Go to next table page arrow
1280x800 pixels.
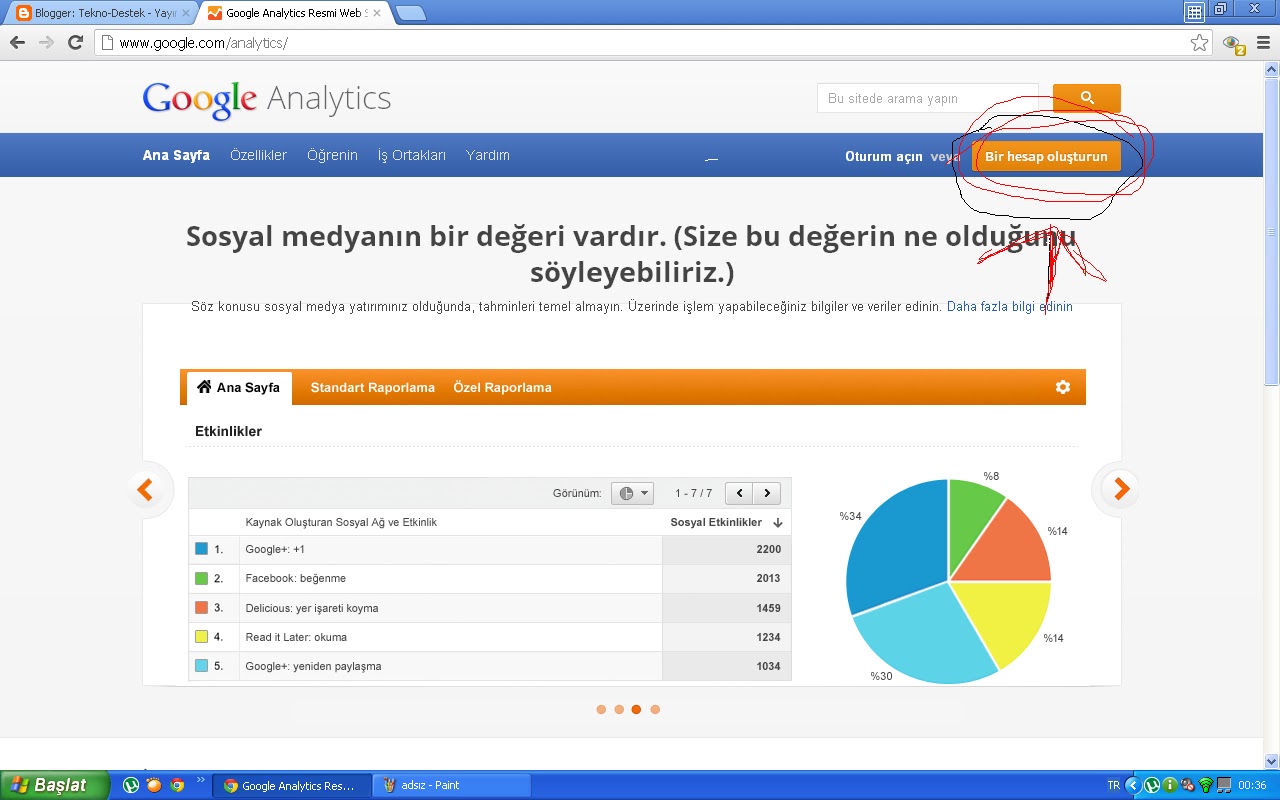click(767, 493)
